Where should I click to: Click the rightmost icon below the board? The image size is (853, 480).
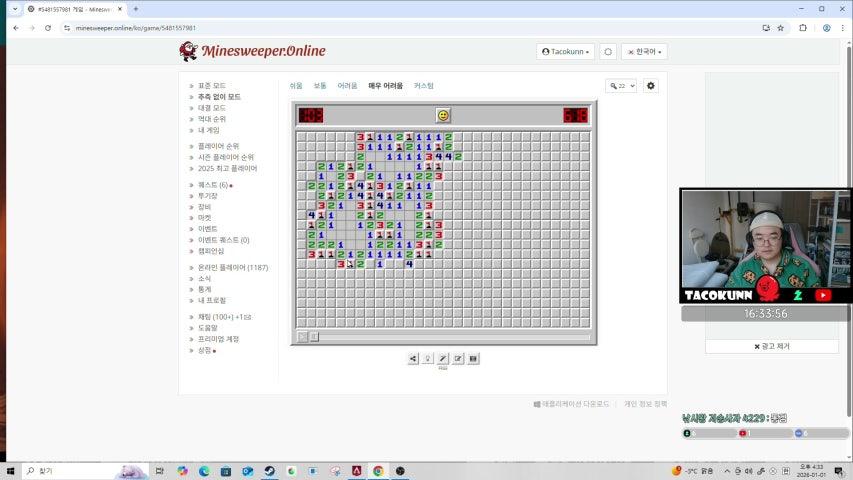click(473, 359)
